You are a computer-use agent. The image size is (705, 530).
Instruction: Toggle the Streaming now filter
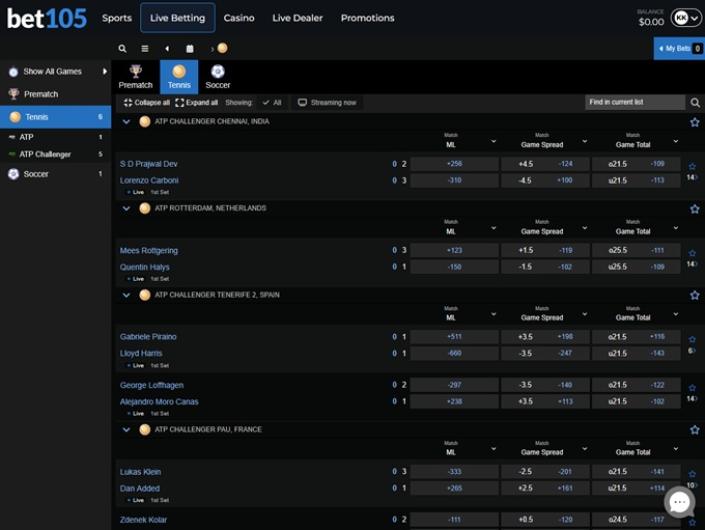(x=328, y=102)
